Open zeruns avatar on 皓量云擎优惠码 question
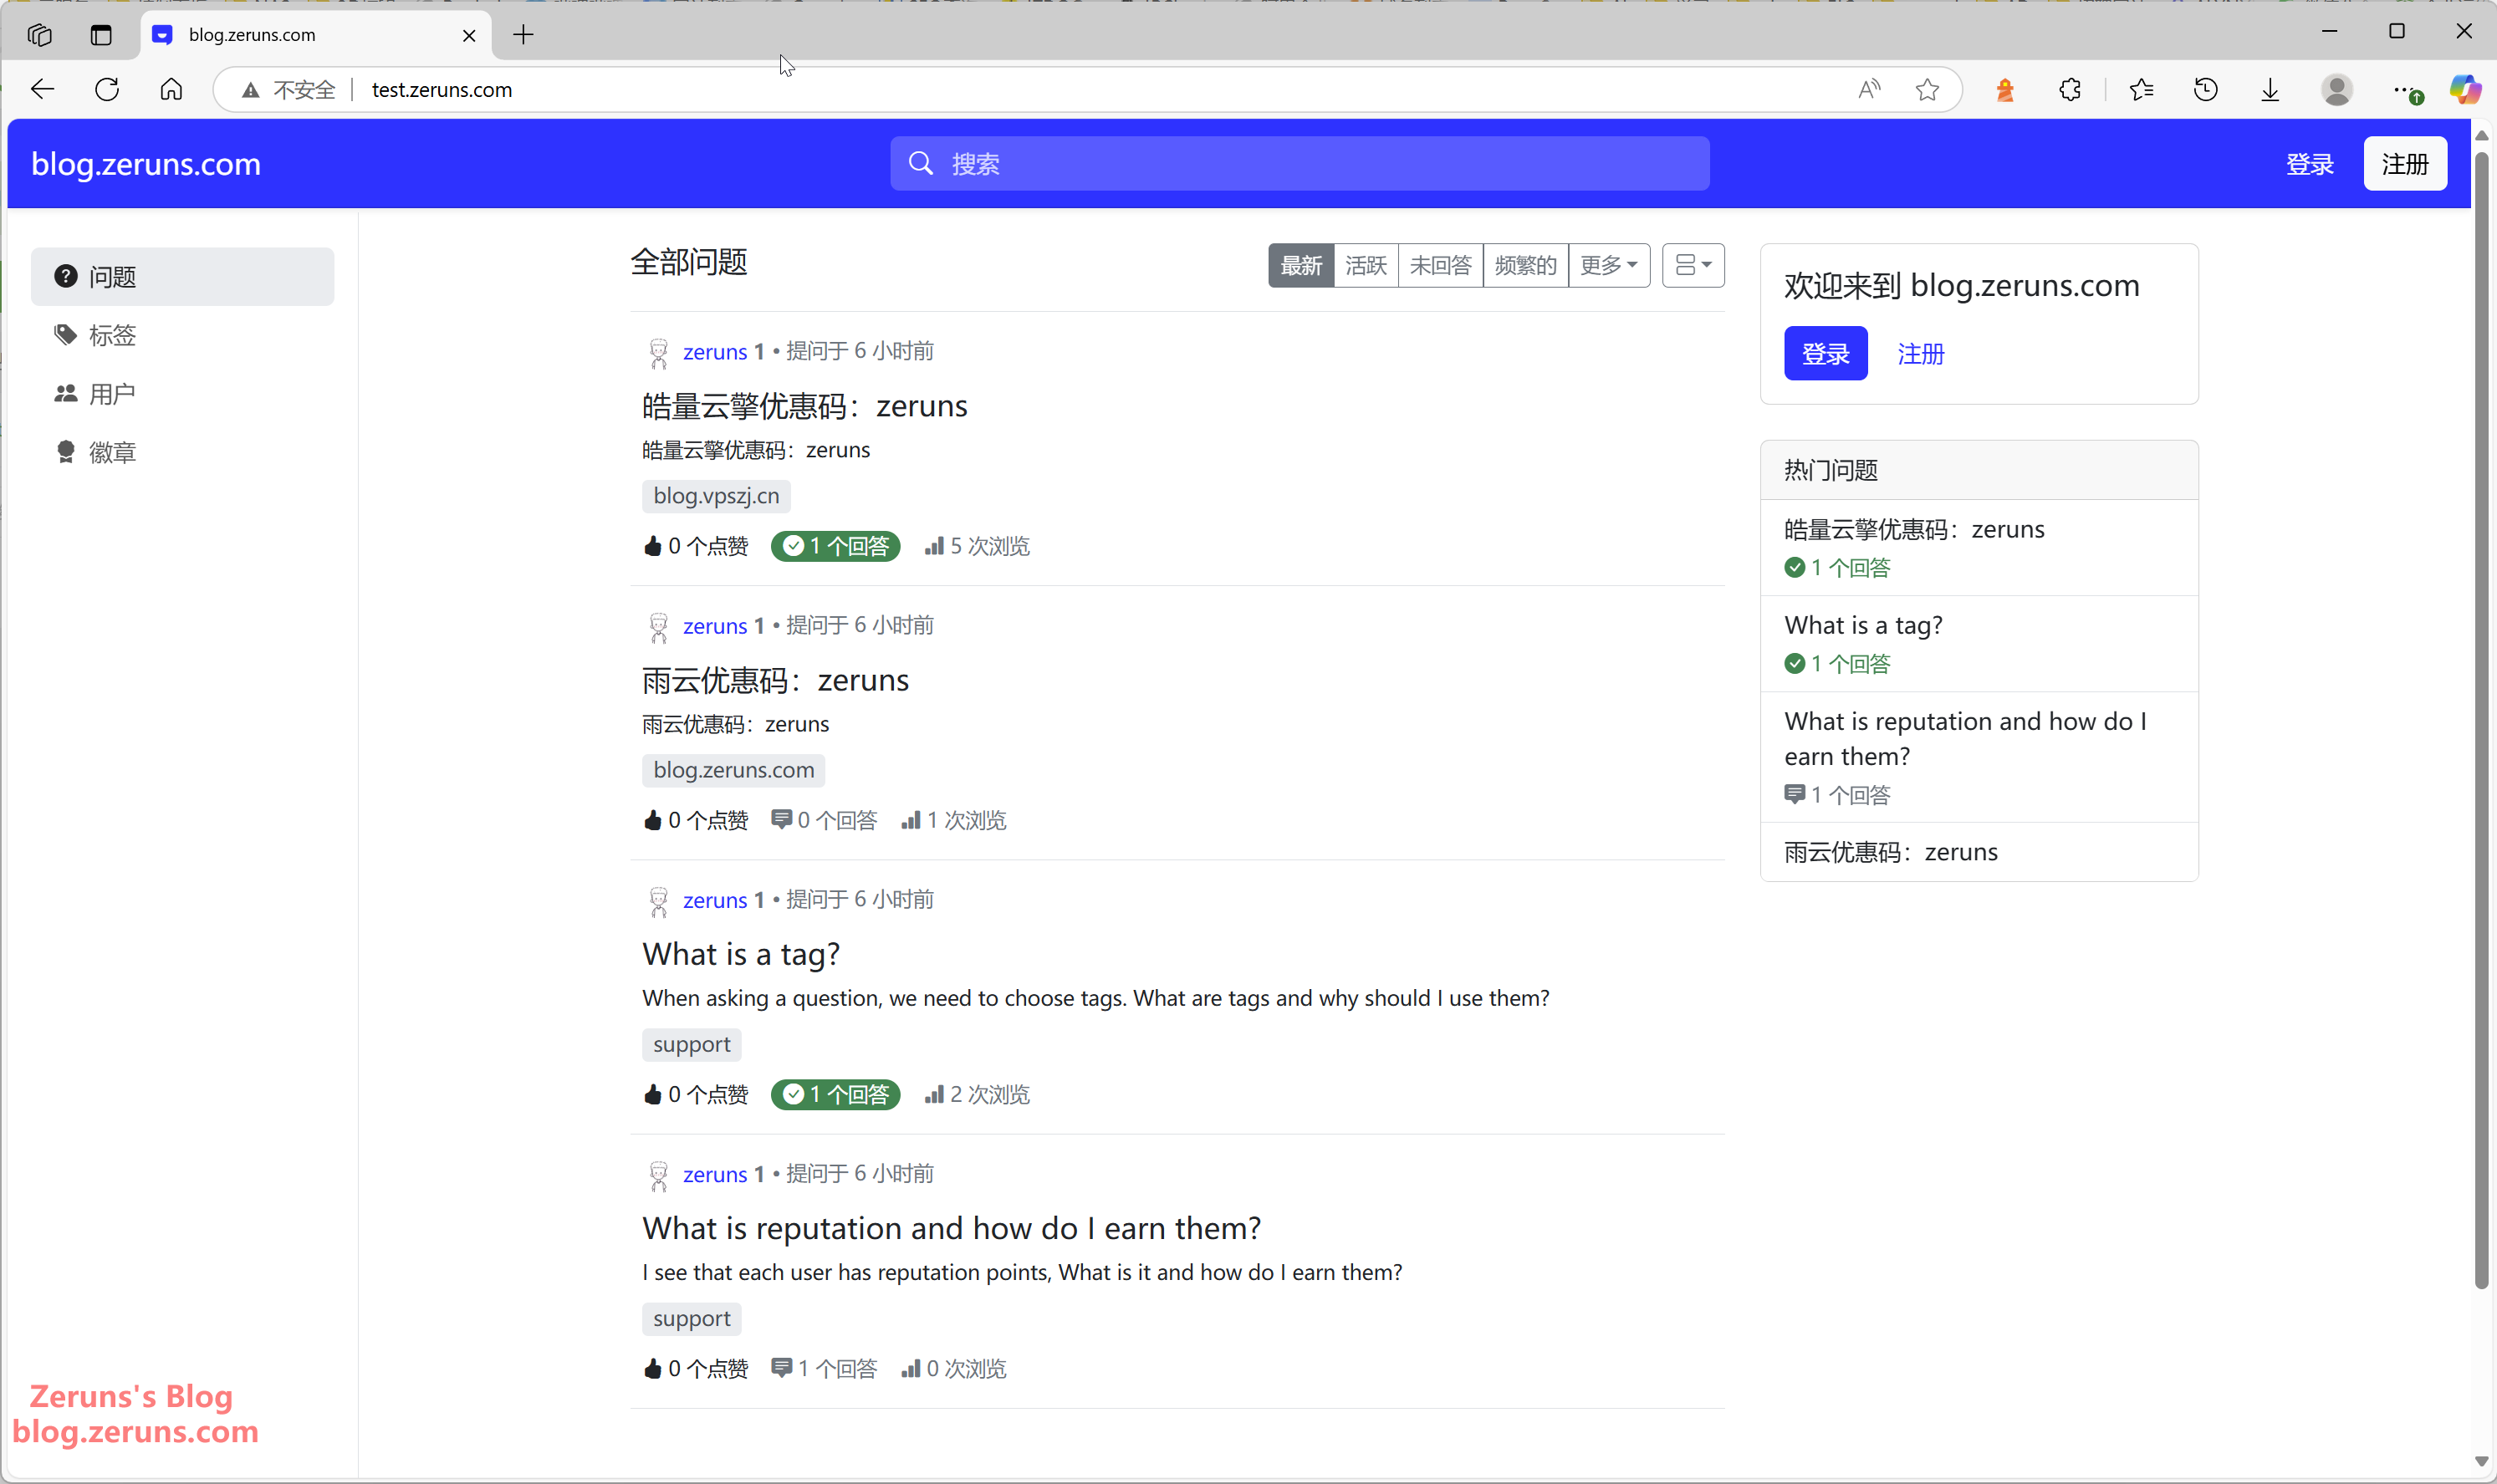 coord(658,352)
